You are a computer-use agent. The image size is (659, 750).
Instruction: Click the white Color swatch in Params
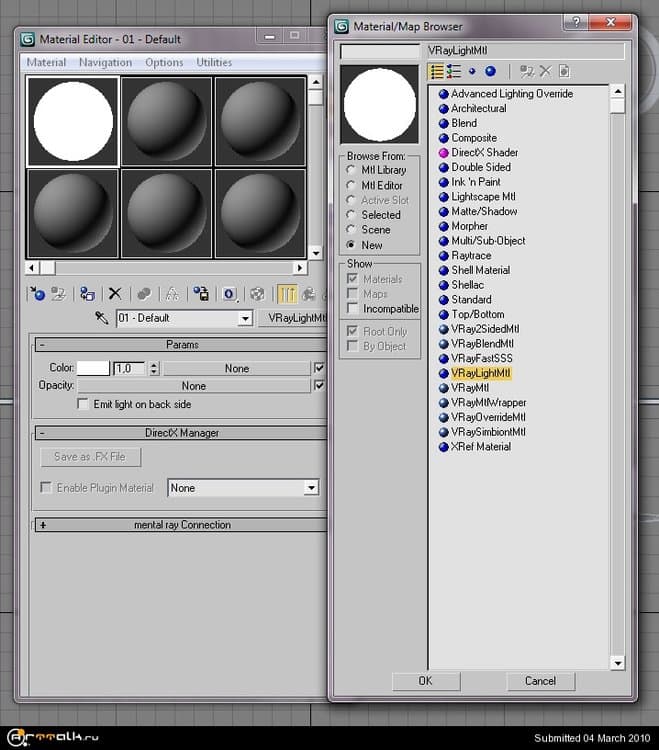point(93,369)
